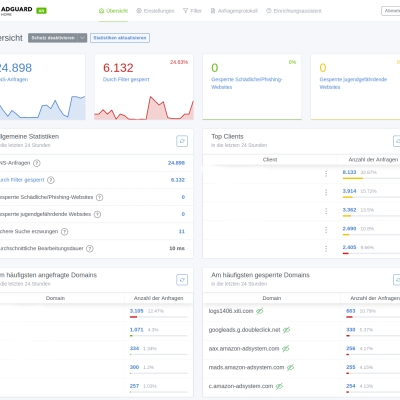This screenshot has height=400, width=400.
Task: Unblock mads.amazon-adsystem.com via its eye icon
Action: coord(290,367)
